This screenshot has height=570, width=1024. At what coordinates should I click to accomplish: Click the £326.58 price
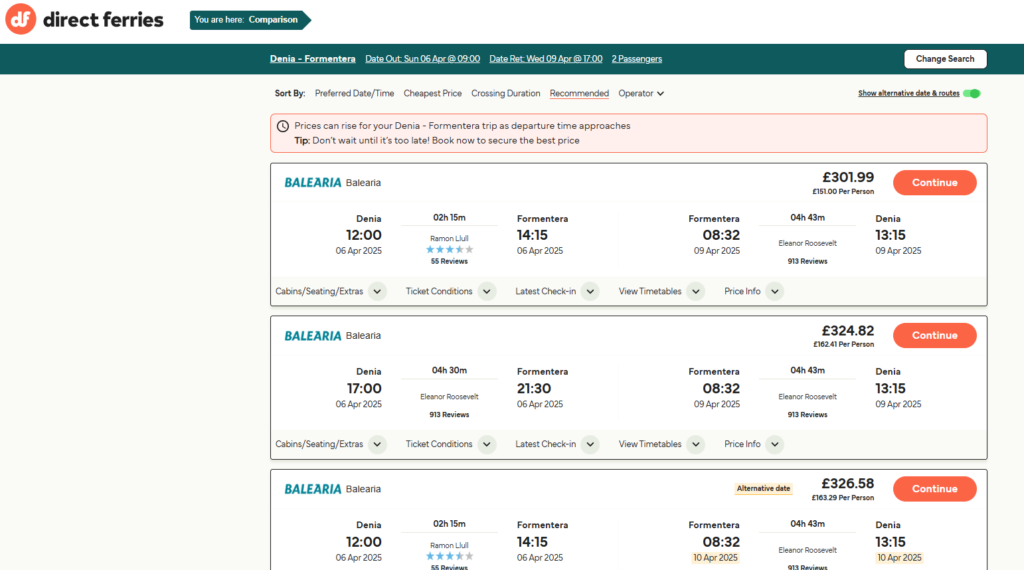pyautogui.click(x=848, y=484)
